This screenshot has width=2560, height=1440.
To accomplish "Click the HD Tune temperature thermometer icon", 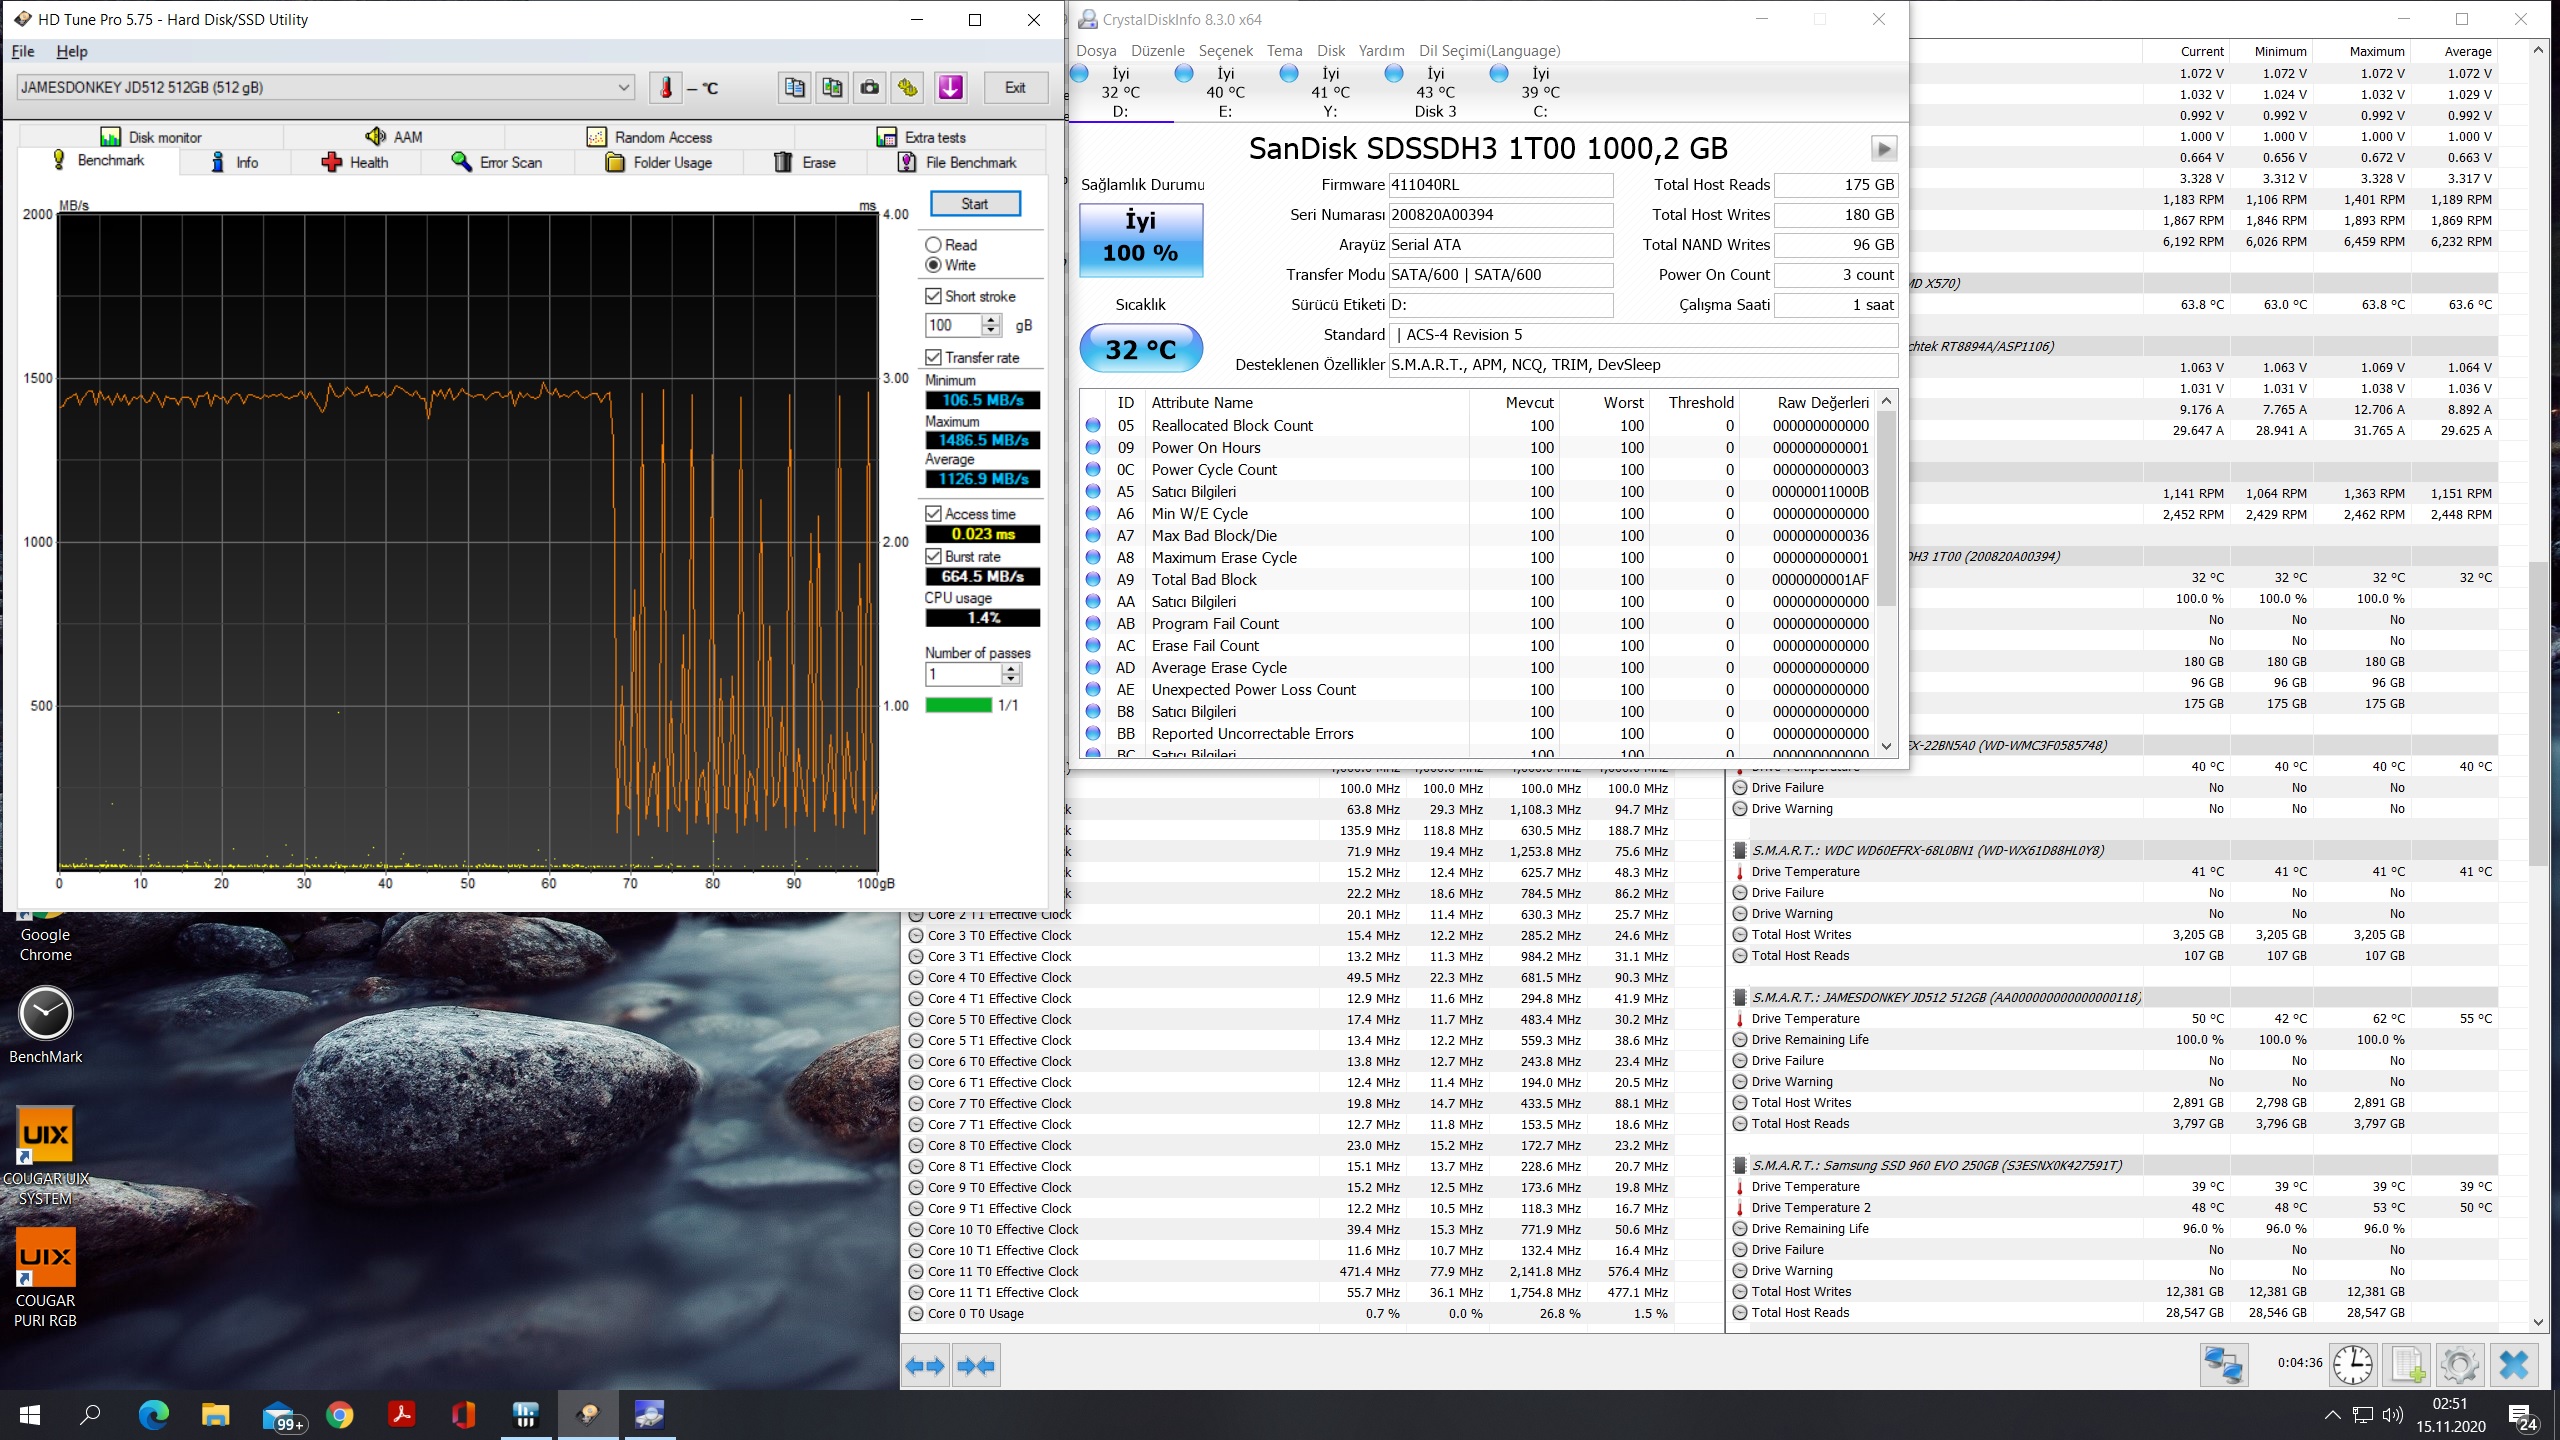I will [666, 88].
